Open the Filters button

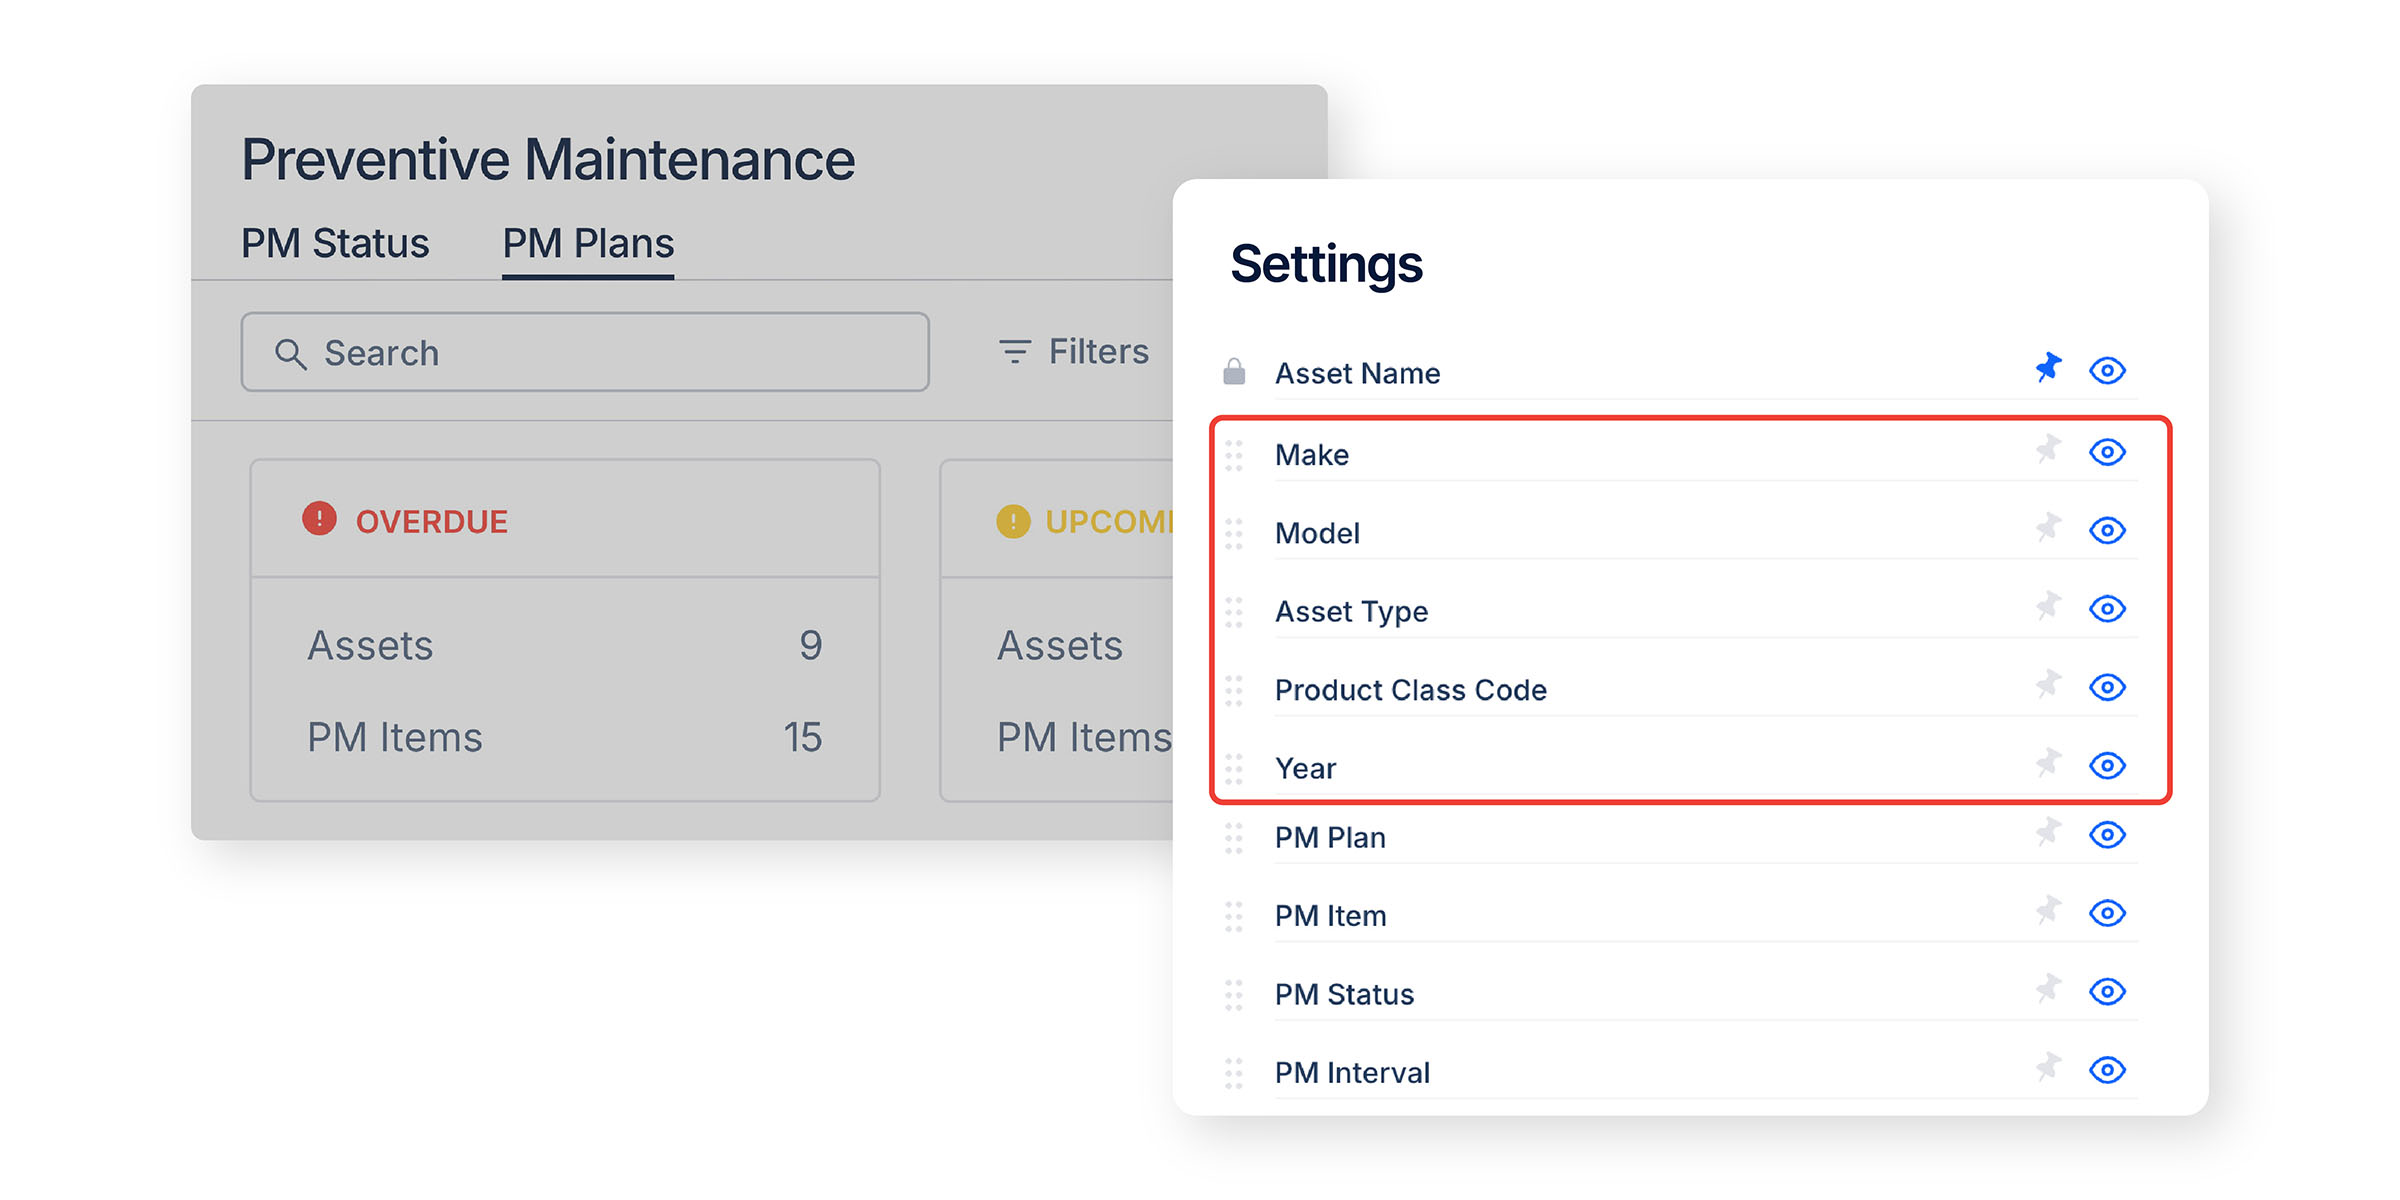point(1074,351)
